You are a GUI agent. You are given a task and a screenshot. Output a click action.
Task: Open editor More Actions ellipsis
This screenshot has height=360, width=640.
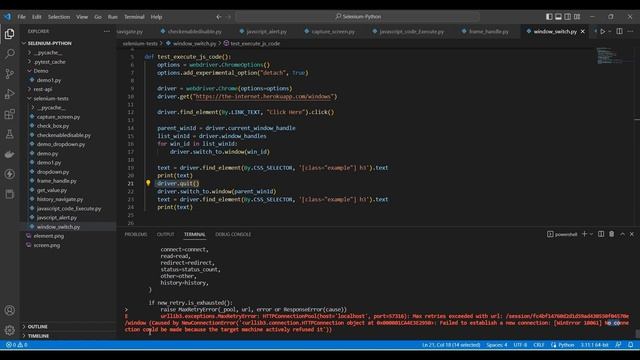point(630,31)
